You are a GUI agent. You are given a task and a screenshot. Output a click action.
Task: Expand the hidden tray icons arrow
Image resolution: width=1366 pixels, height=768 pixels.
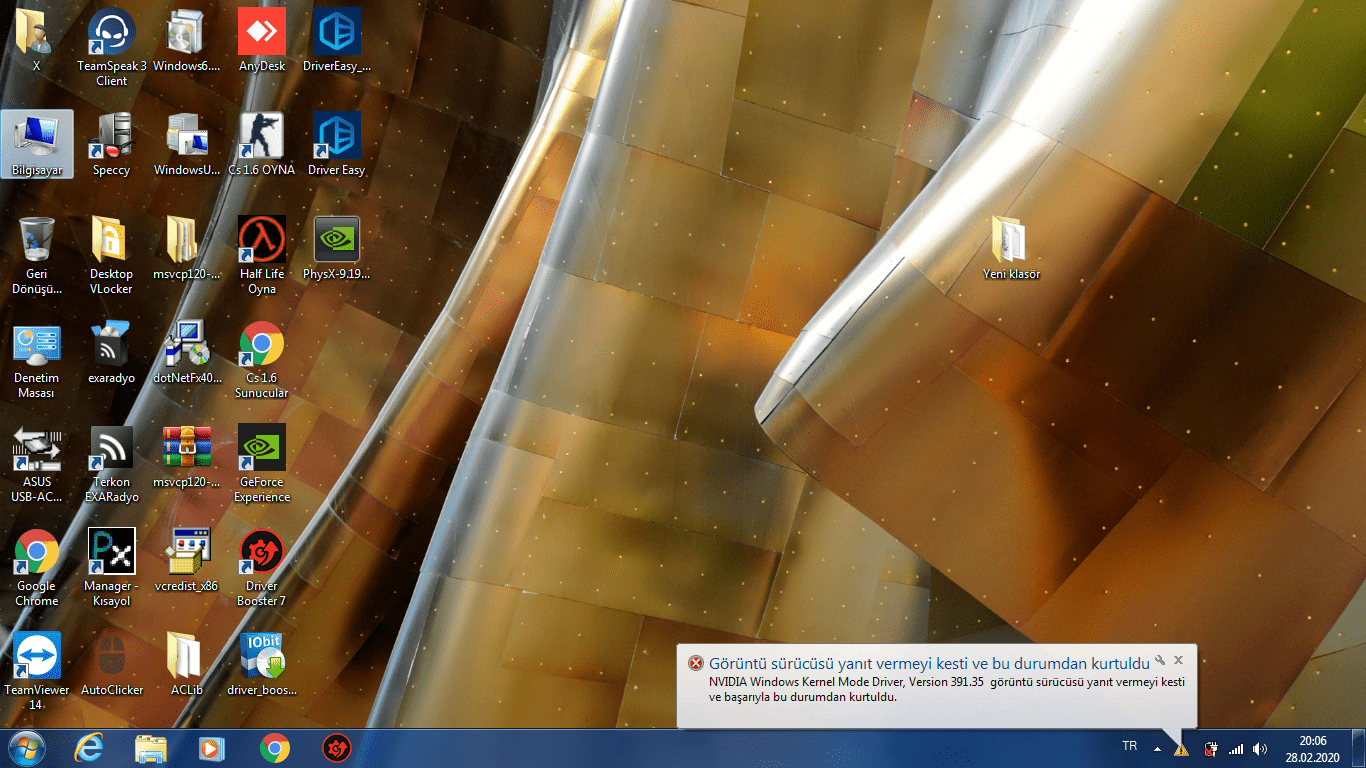pyautogui.click(x=1158, y=748)
